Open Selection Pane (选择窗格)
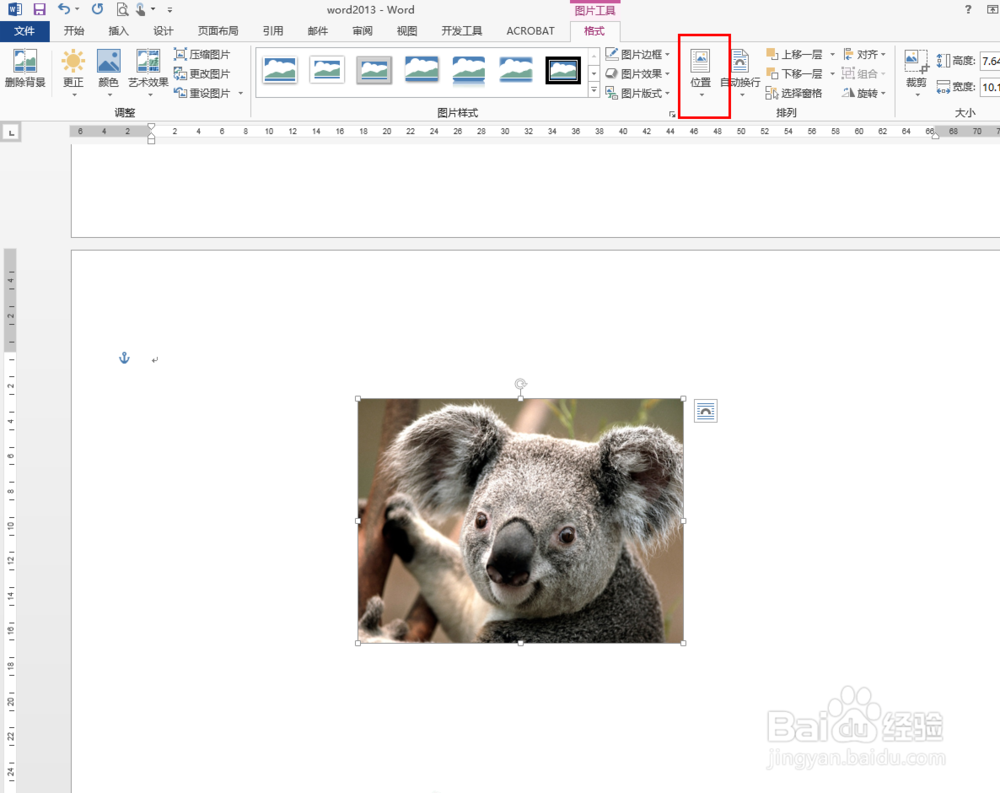This screenshot has height=793, width=1000. pyautogui.click(x=794, y=93)
